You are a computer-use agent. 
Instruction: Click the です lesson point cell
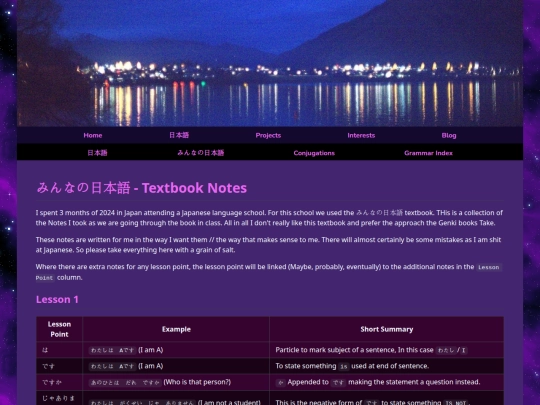(x=59, y=366)
